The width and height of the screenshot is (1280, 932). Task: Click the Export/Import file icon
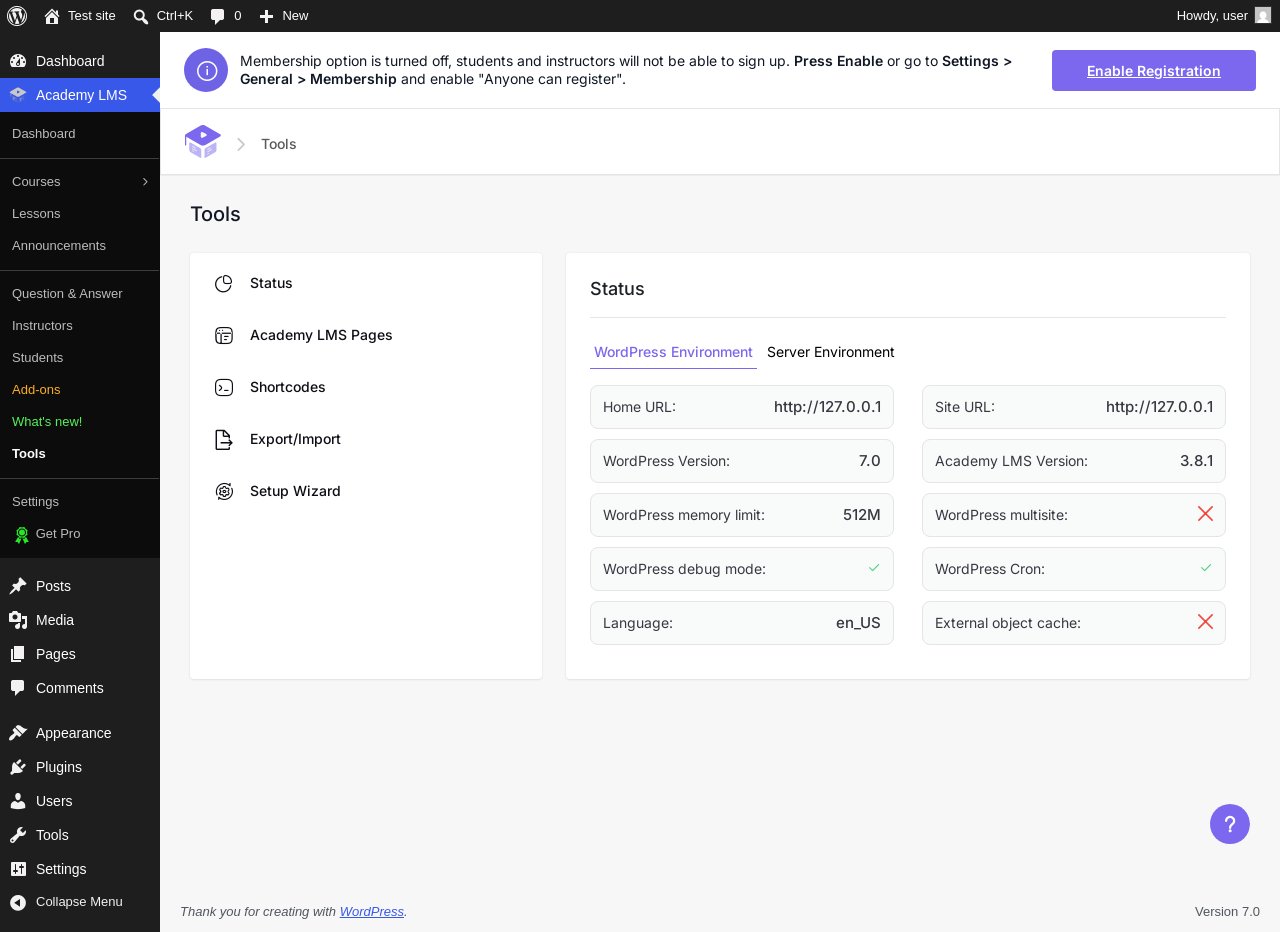[x=224, y=440]
